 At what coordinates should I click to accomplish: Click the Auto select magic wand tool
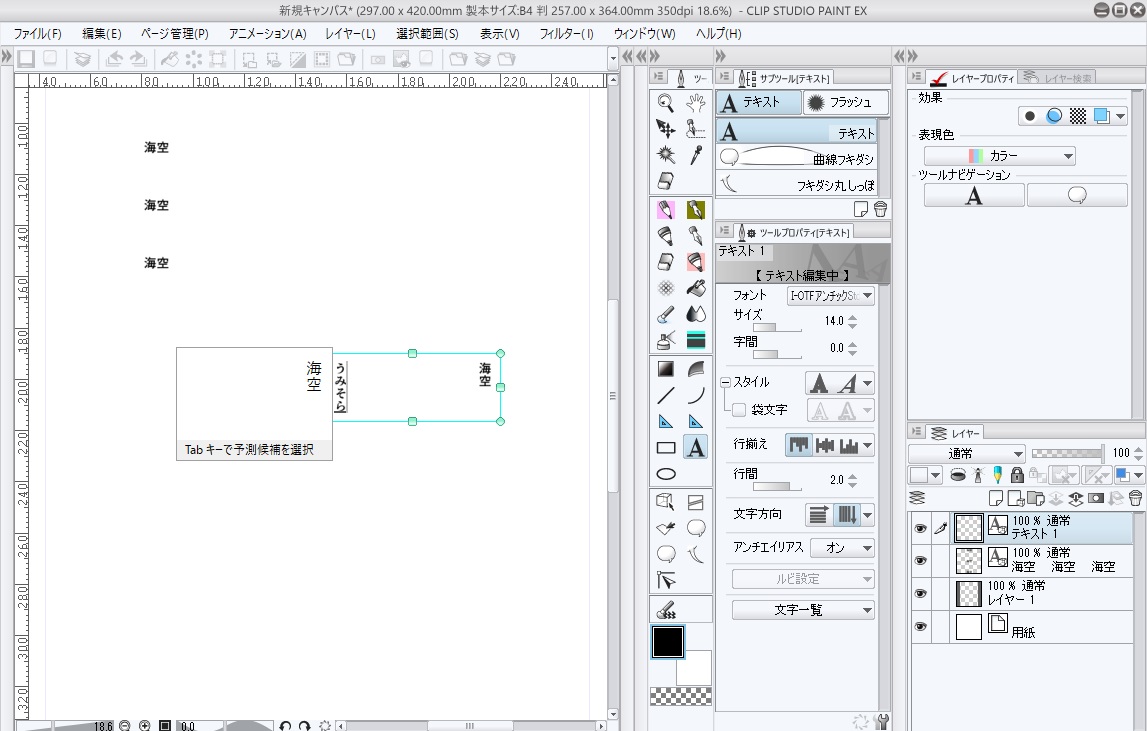pos(666,155)
